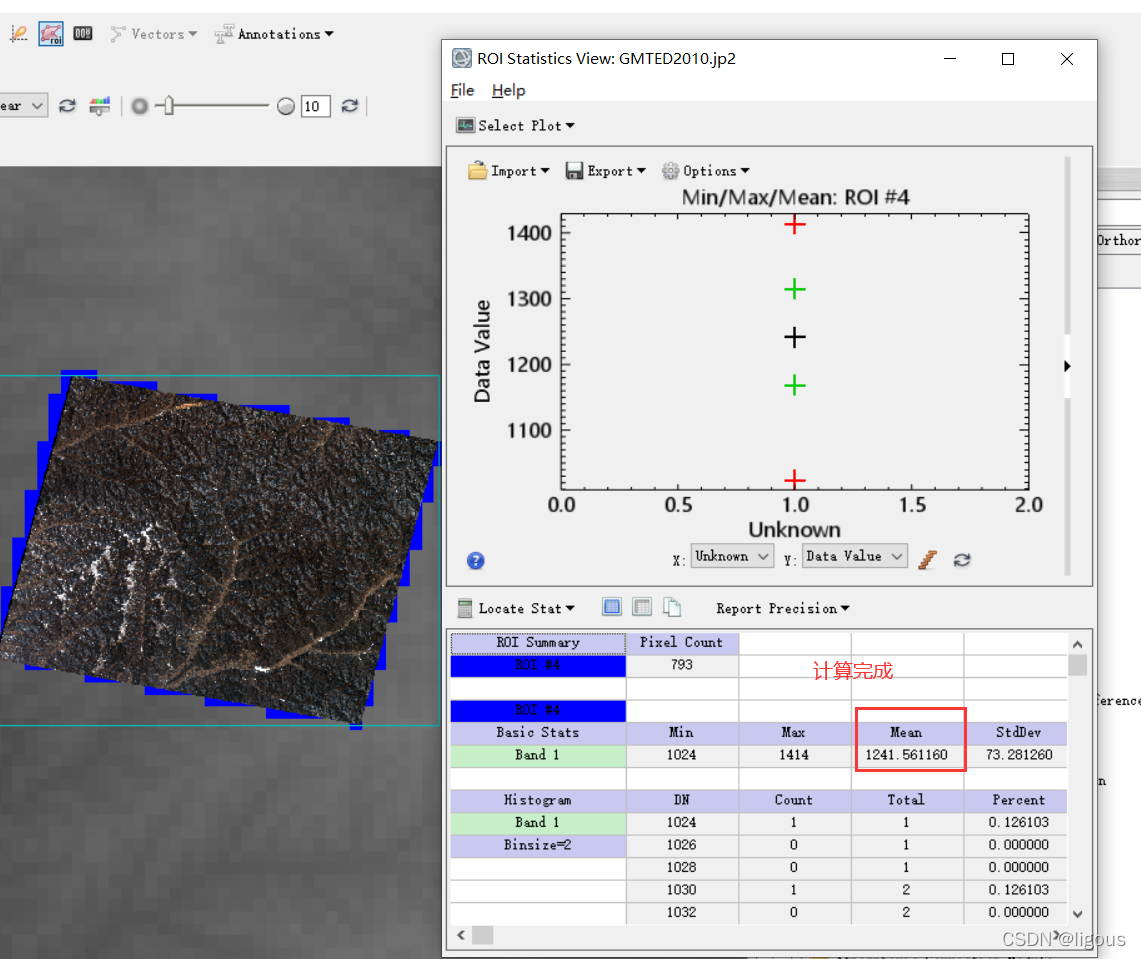Click the low sharpen blurred circle icon
Viewport: 1141px width, 959px height.
[140, 107]
